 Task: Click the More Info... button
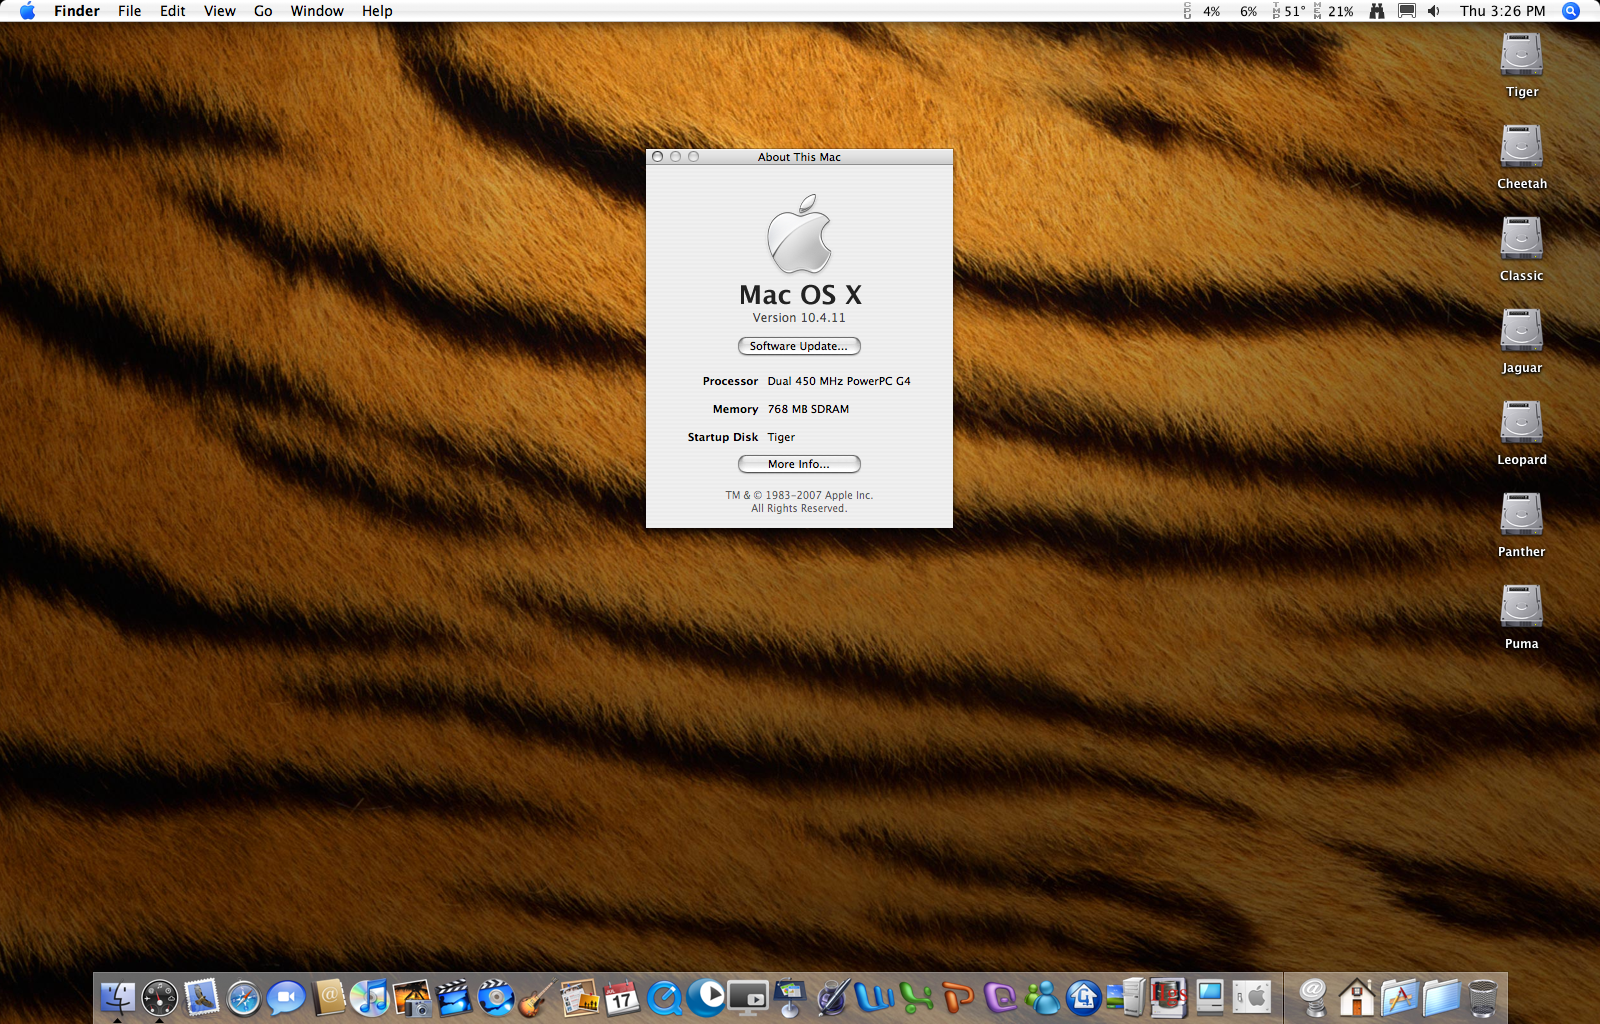(799, 464)
